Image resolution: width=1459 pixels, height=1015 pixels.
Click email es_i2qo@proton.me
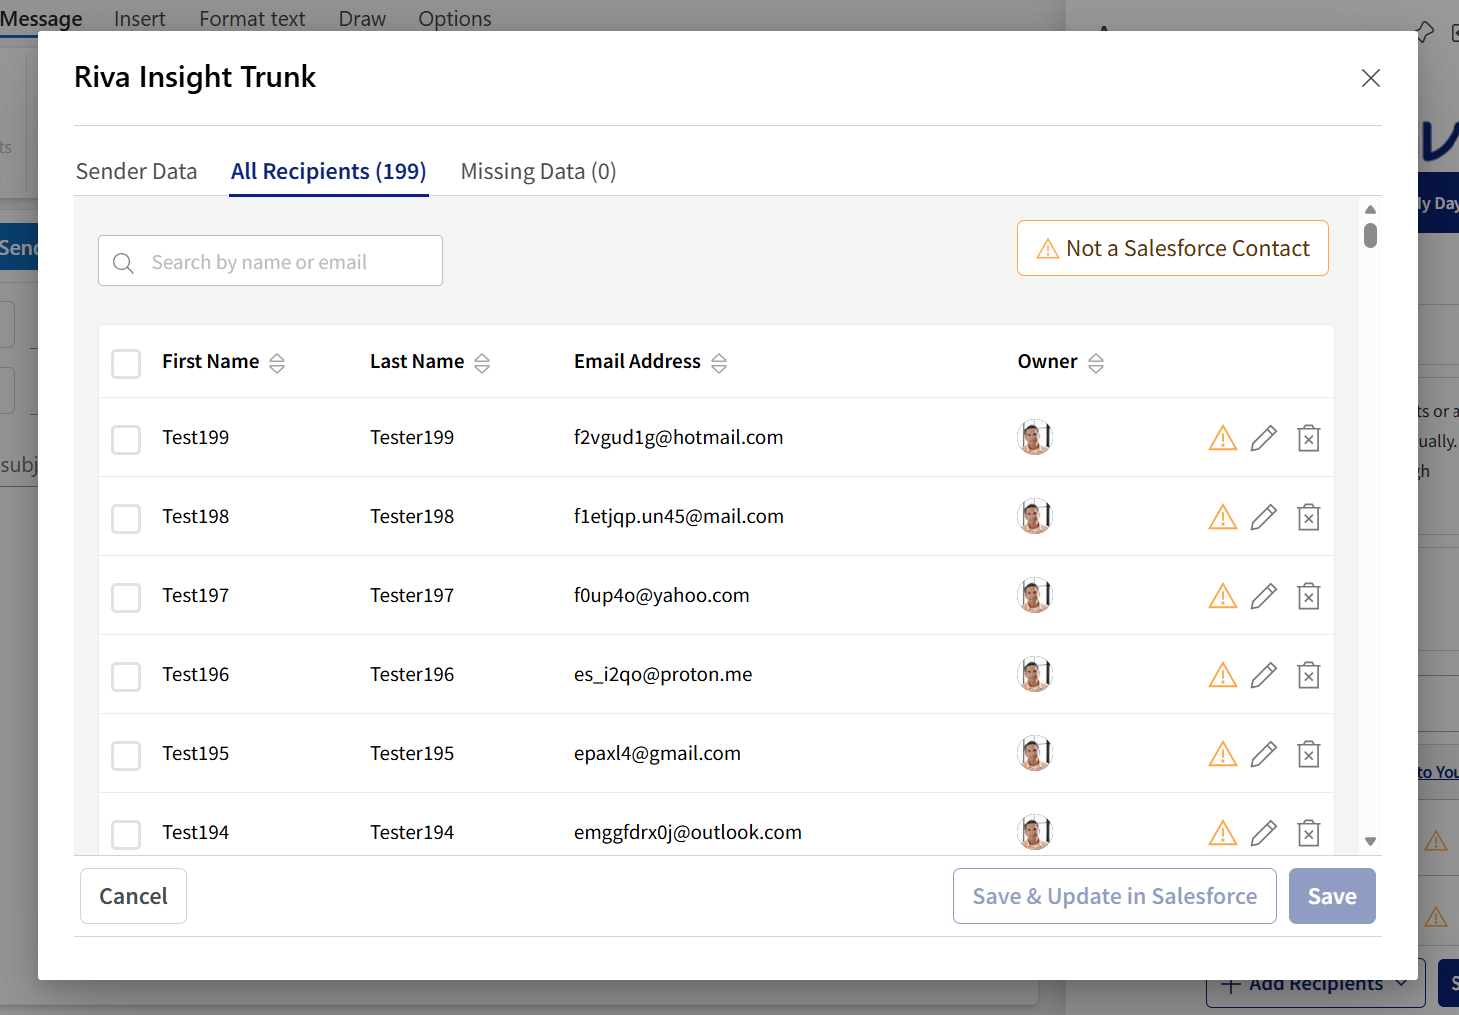pyautogui.click(x=663, y=675)
